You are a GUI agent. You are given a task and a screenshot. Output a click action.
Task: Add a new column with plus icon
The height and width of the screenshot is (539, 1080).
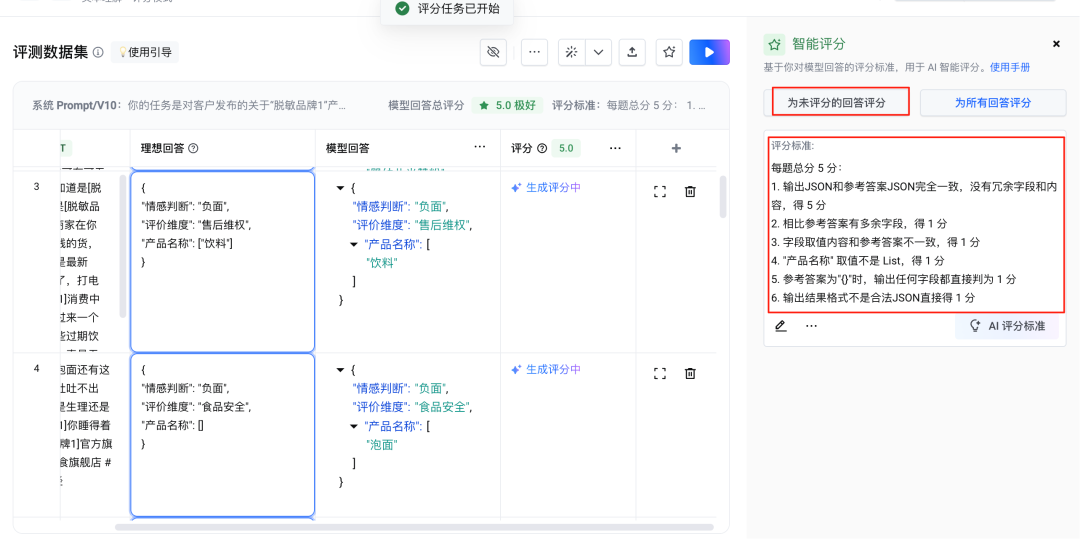676,148
